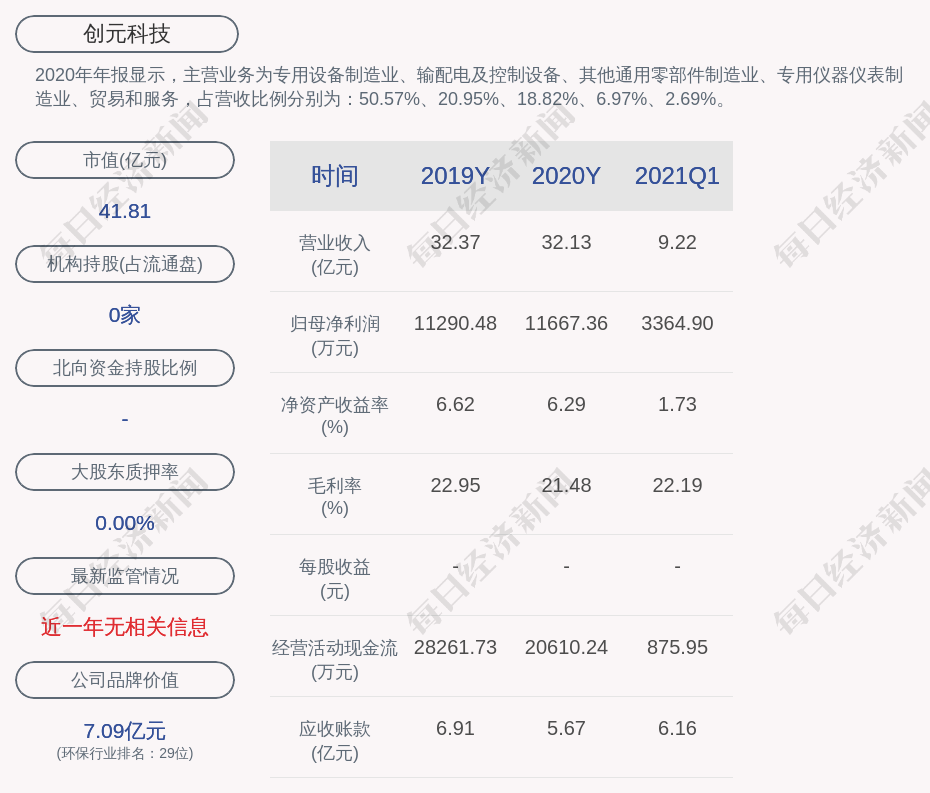Image resolution: width=930 pixels, height=793 pixels.
Task: Open the 最新监管情况 label pill
Action: [x=125, y=576]
